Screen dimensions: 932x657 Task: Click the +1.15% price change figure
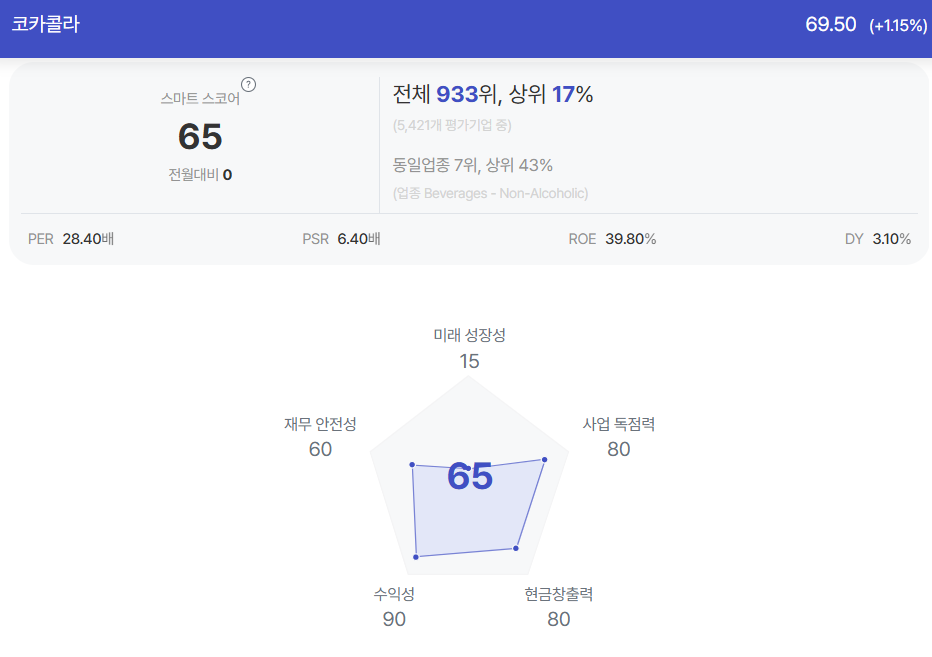point(898,26)
